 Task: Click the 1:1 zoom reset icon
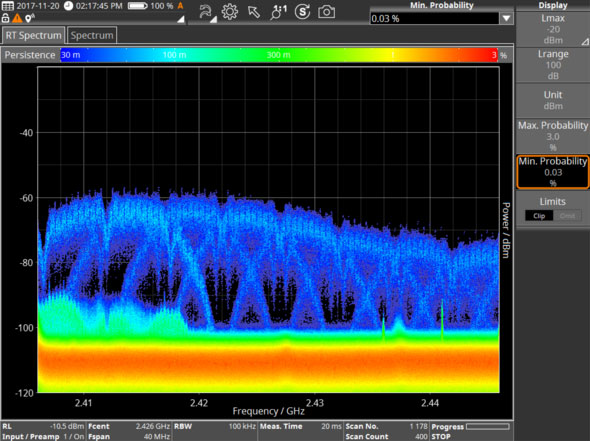(278, 12)
